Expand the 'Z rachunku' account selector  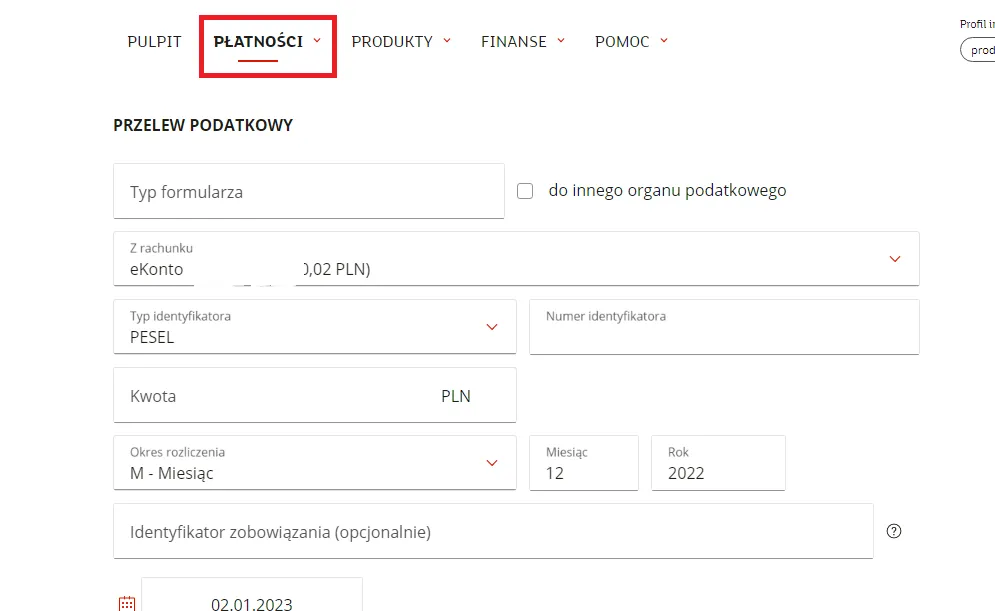point(895,258)
